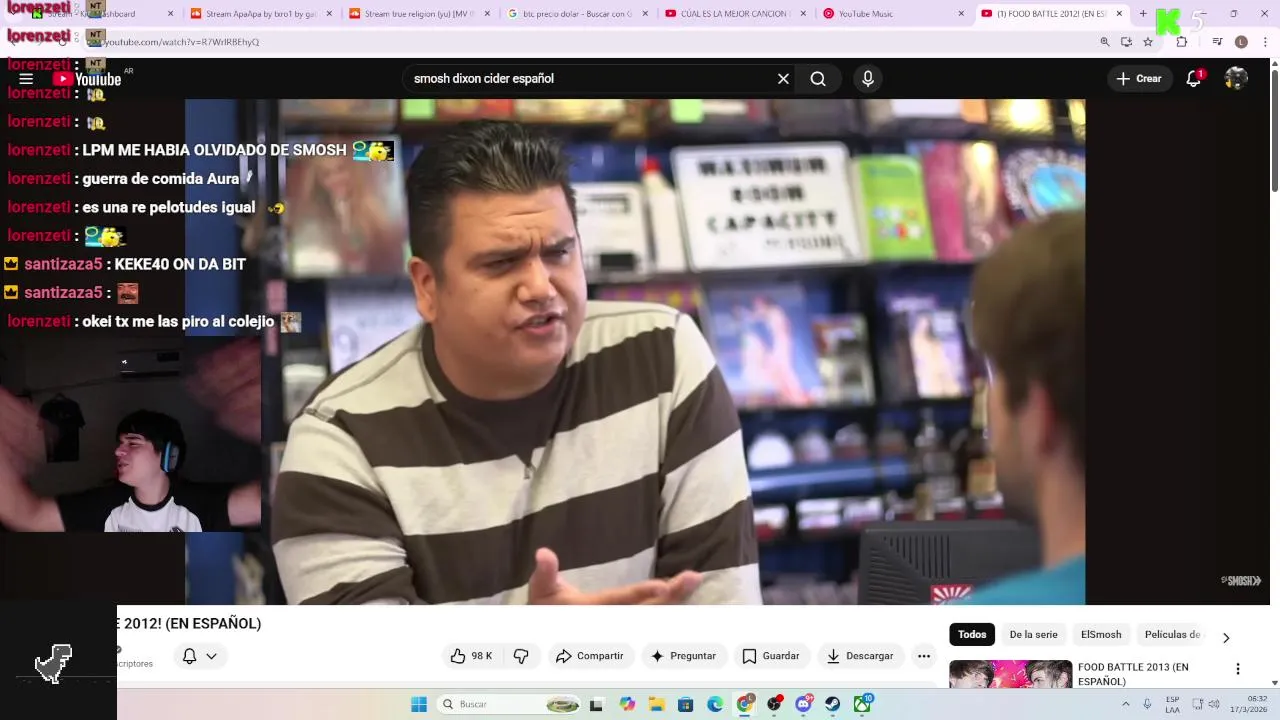Open the YouTube hamburger guide menu
1280x720 pixels.
pos(26,79)
